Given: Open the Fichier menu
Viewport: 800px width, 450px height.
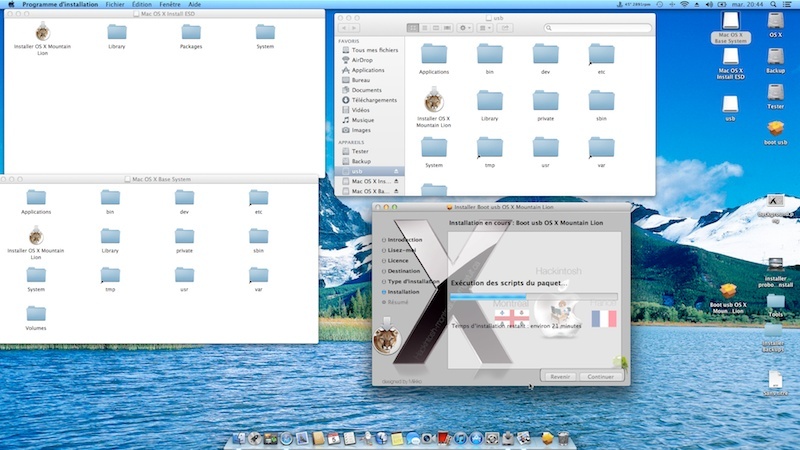Looking at the screenshot, I should (x=115, y=4).
